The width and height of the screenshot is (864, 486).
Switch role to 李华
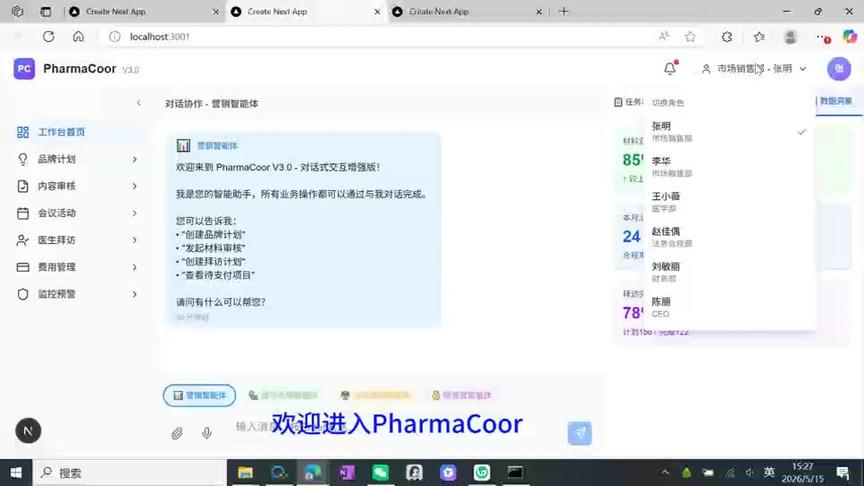728,166
